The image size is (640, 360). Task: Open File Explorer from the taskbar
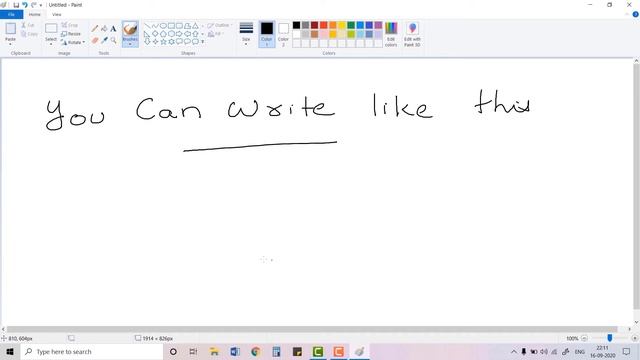[214, 351]
